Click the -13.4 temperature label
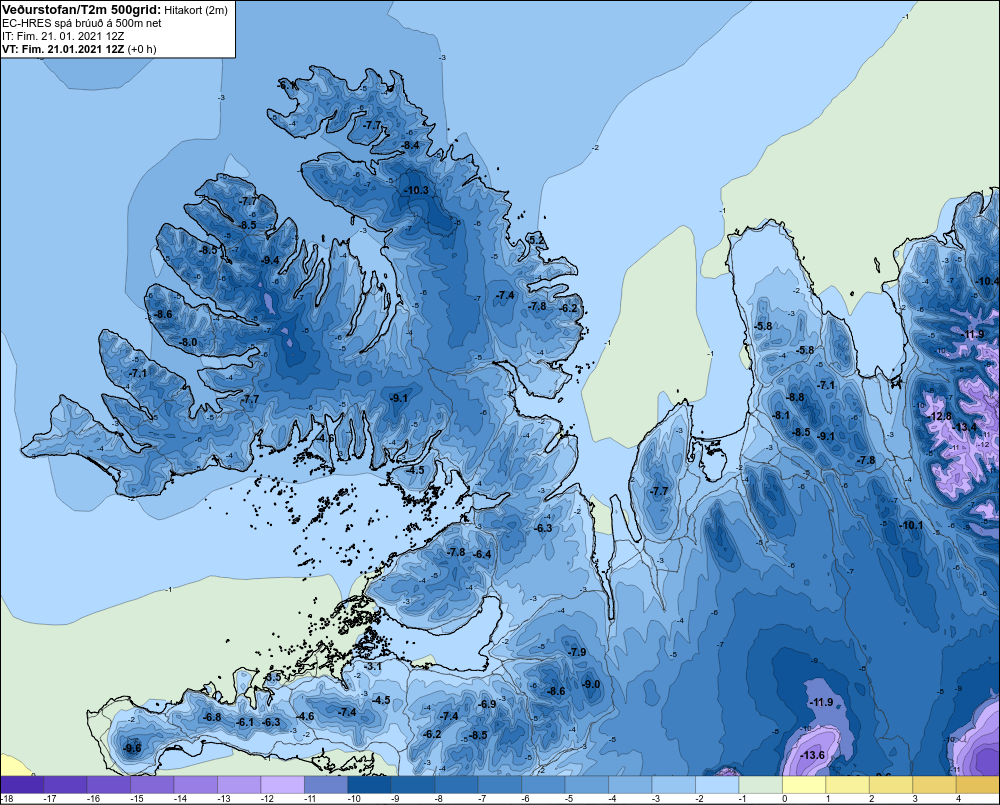 pos(966,427)
